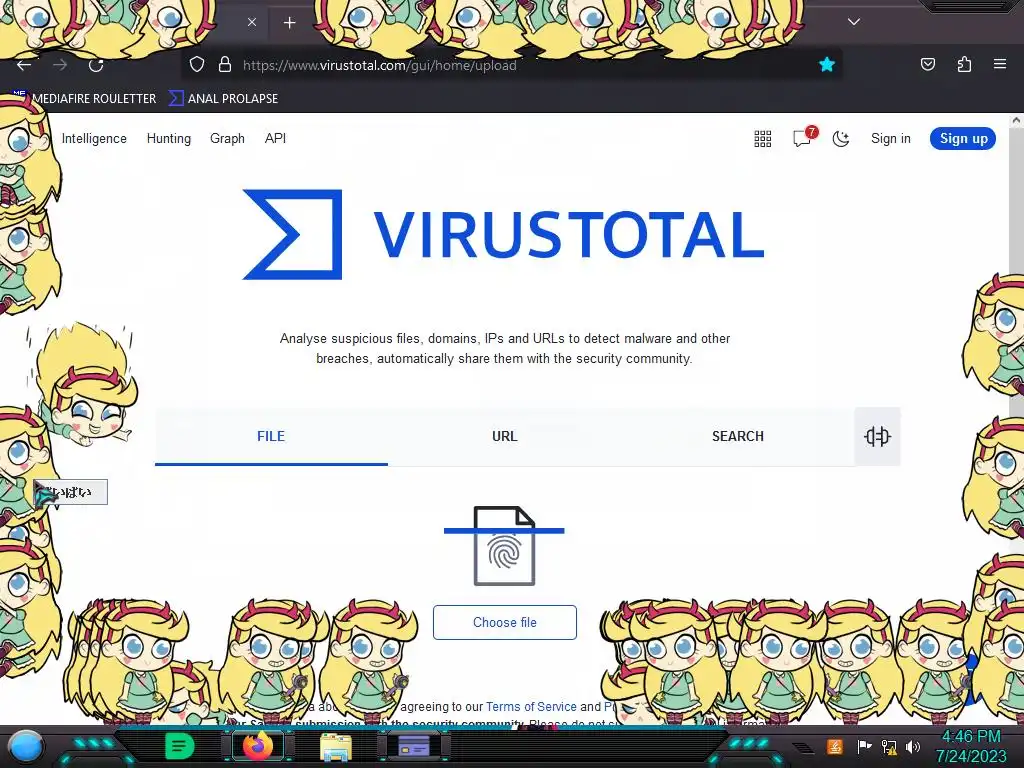The image size is (1024, 768).
Task: Open the volume speaker tray icon
Action: pos(913,746)
